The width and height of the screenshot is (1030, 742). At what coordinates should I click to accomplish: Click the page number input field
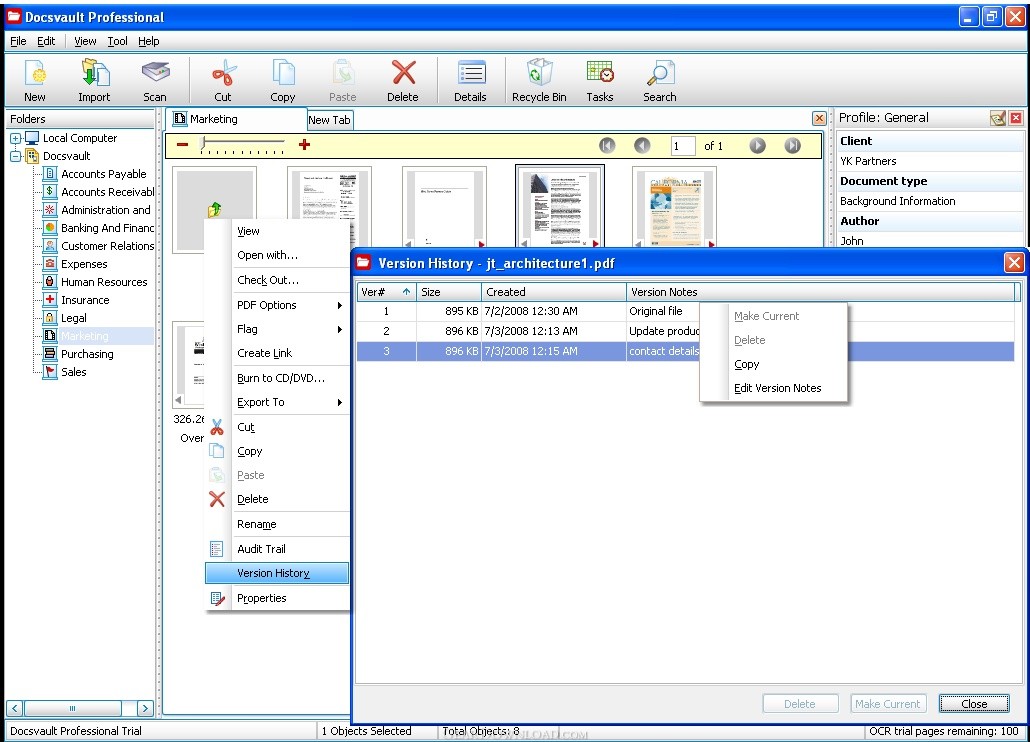[x=683, y=146]
